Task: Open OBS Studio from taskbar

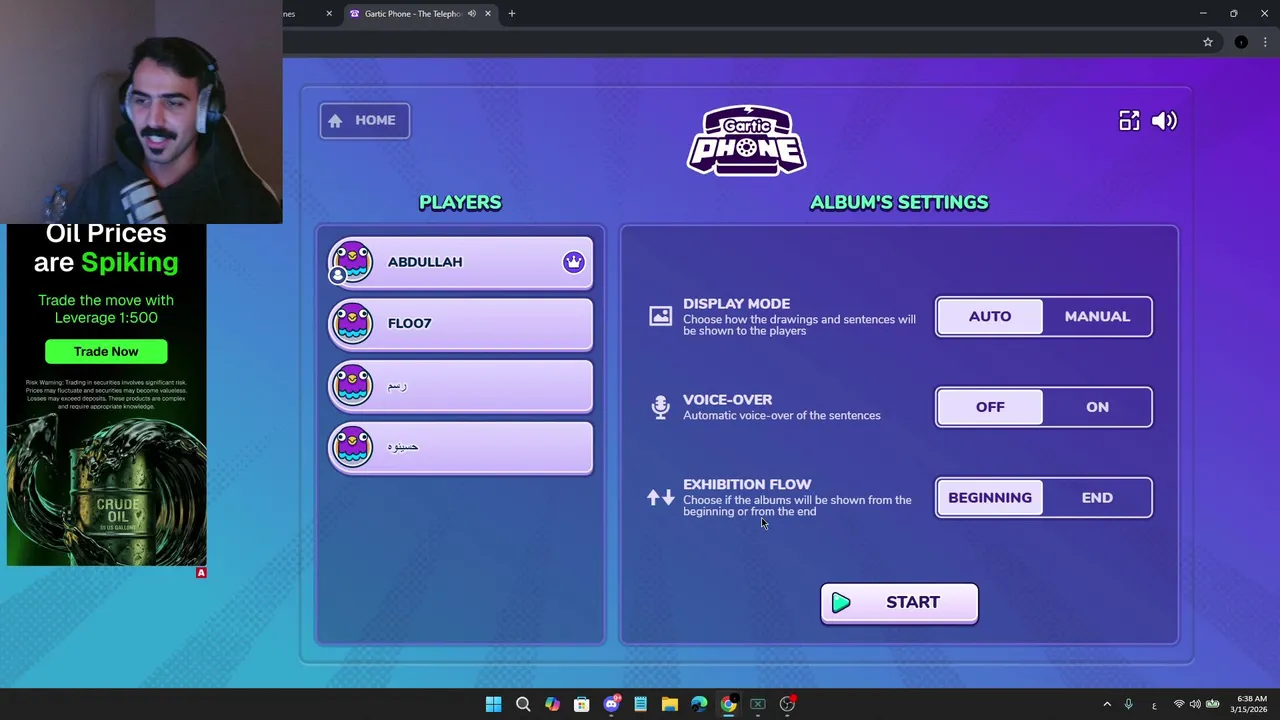Action: click(x=787, y=705)
